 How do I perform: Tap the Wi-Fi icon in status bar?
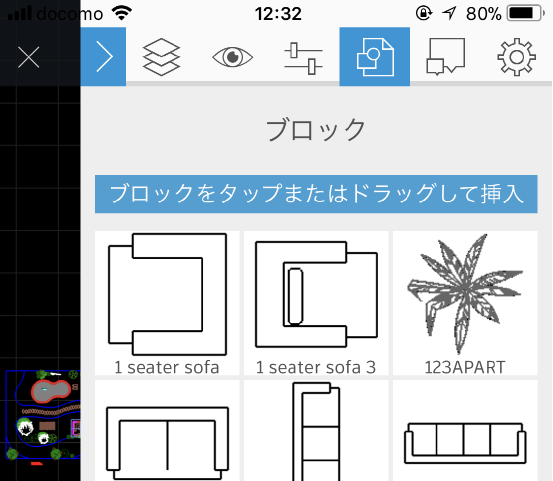tap(122, 13)
